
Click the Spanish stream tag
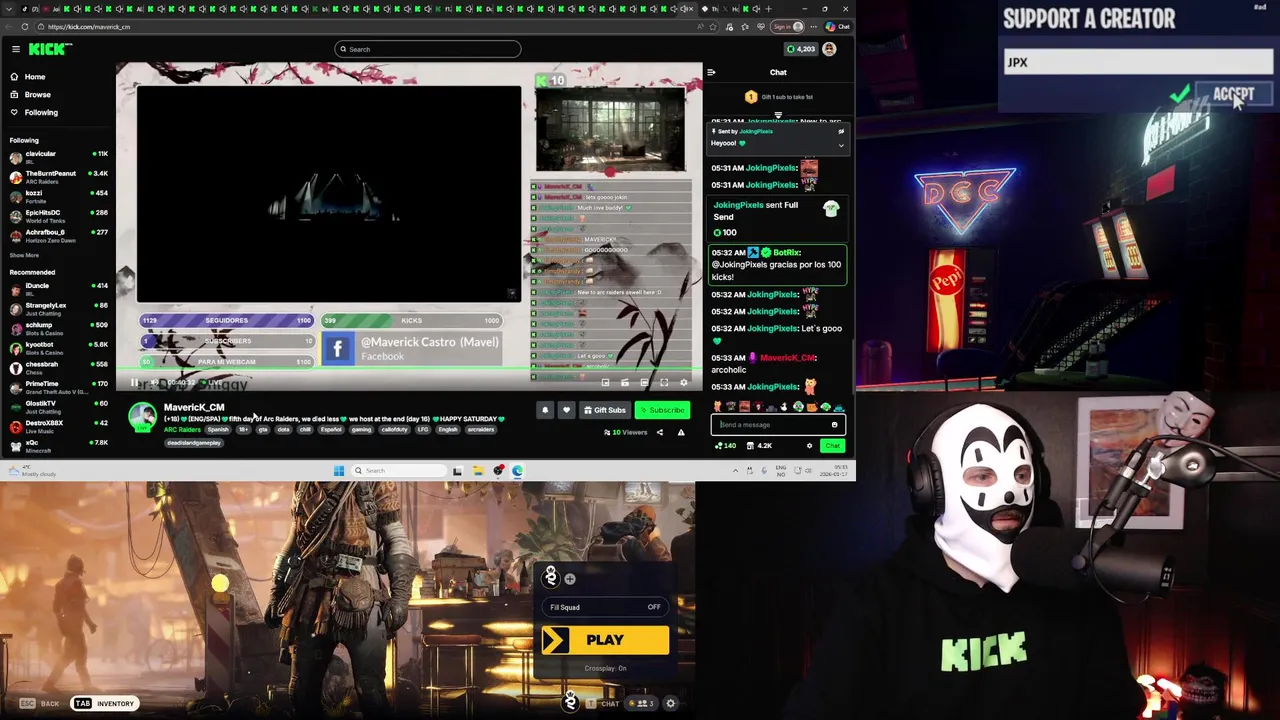[218, 430]
